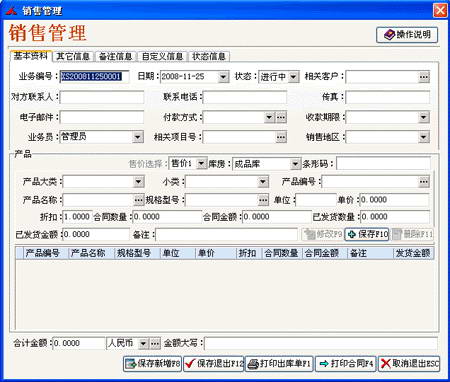Image resolution: width=450 pixels, height=382 pixels.
Task: Expand the 状态 dropdown showing 进行中
Action: (293, 77)
